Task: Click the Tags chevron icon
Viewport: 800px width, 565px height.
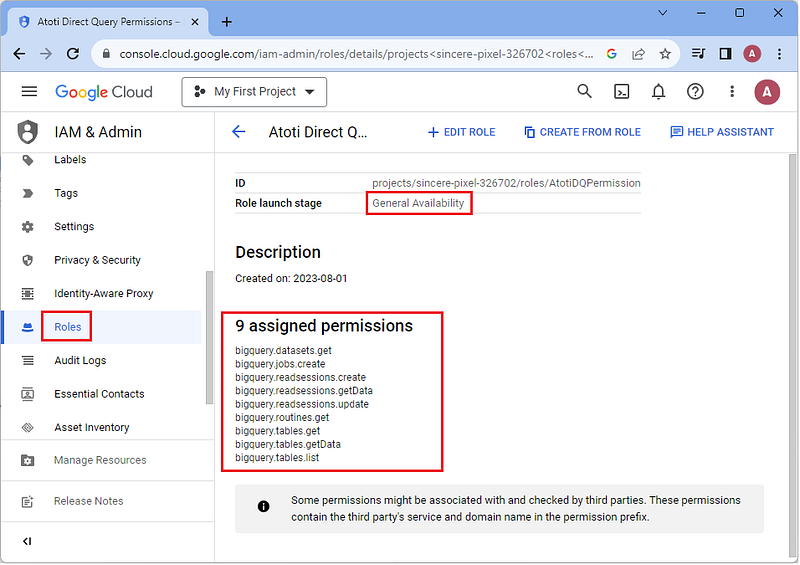Action: pos(28,193)
